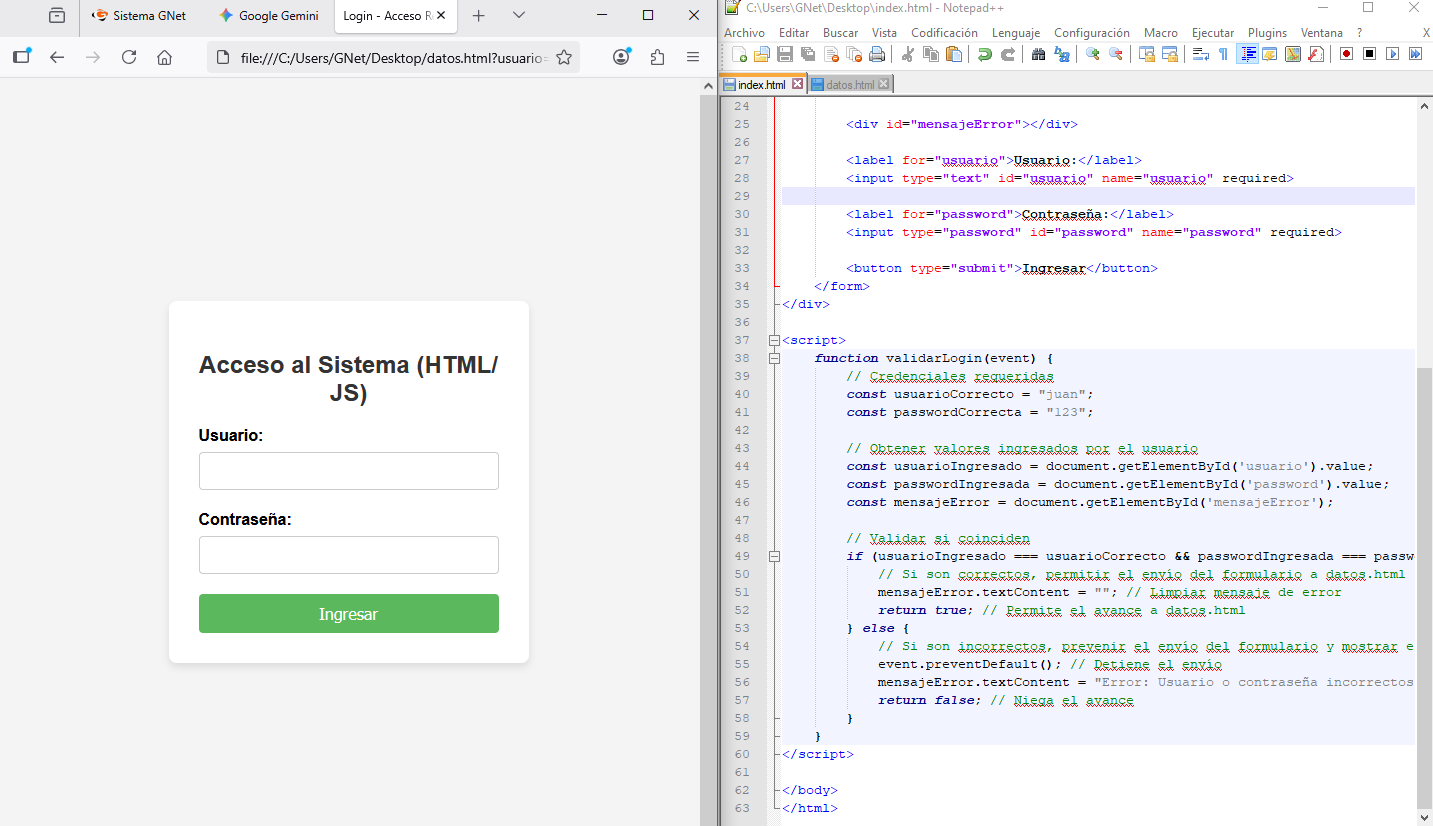Screen dimensions: 1433x826
Task: Collapse the validarLogin function fold at line 38
Action: point(774,358)
